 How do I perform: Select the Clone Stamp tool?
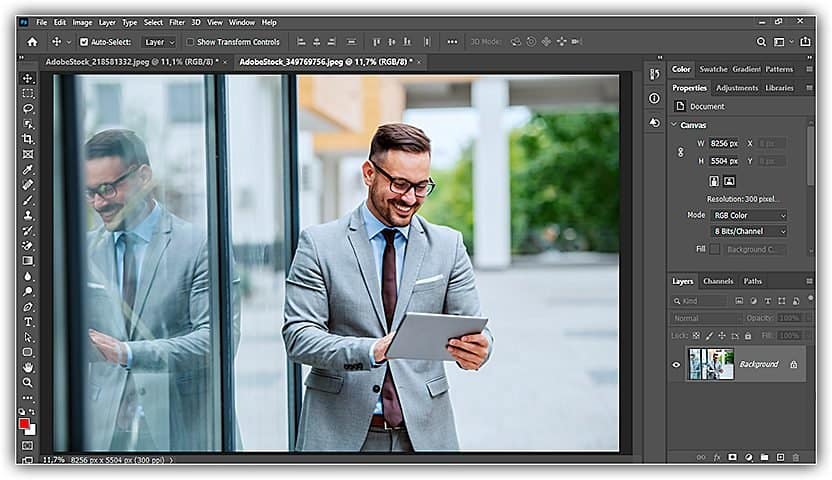(28, 215)
